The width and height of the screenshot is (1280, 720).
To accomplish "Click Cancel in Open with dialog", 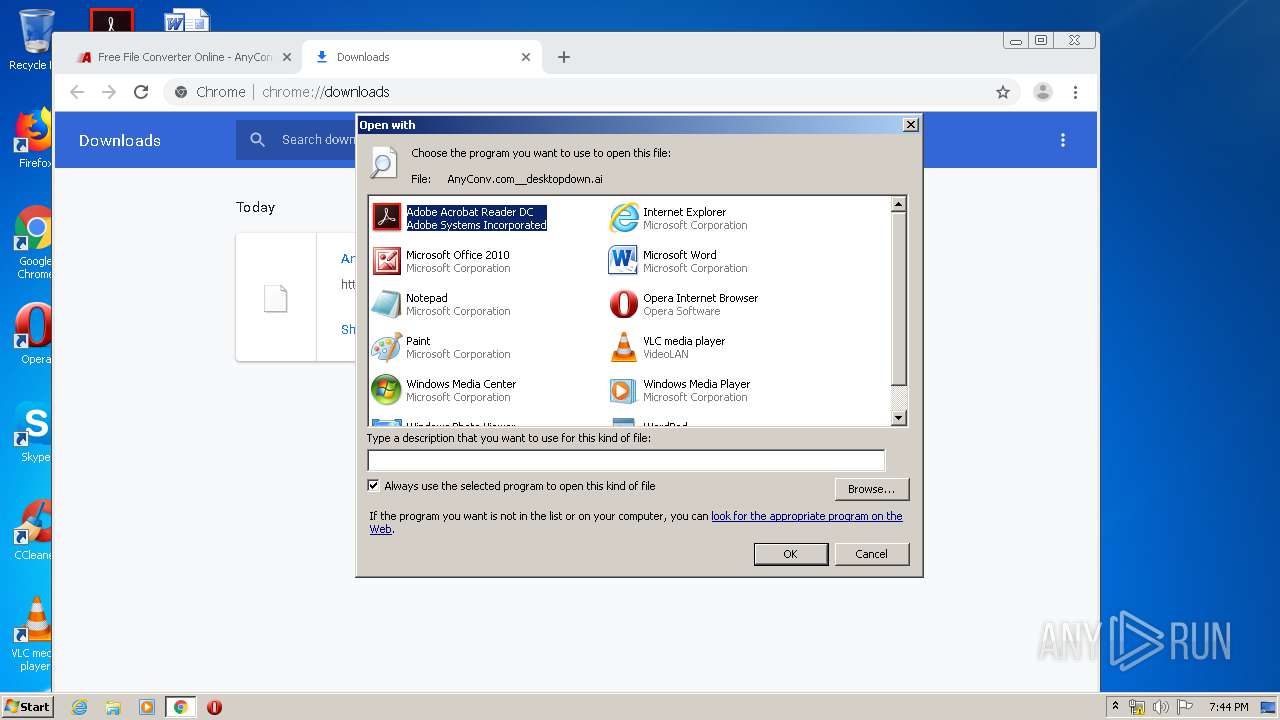I will [871, 554].
